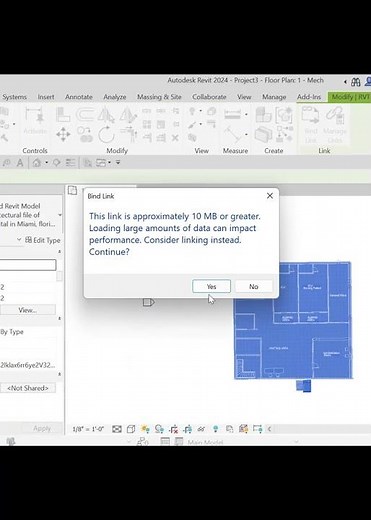
Task: Expand the Default 3D View dropdown arrow
Action: (46, 163)
